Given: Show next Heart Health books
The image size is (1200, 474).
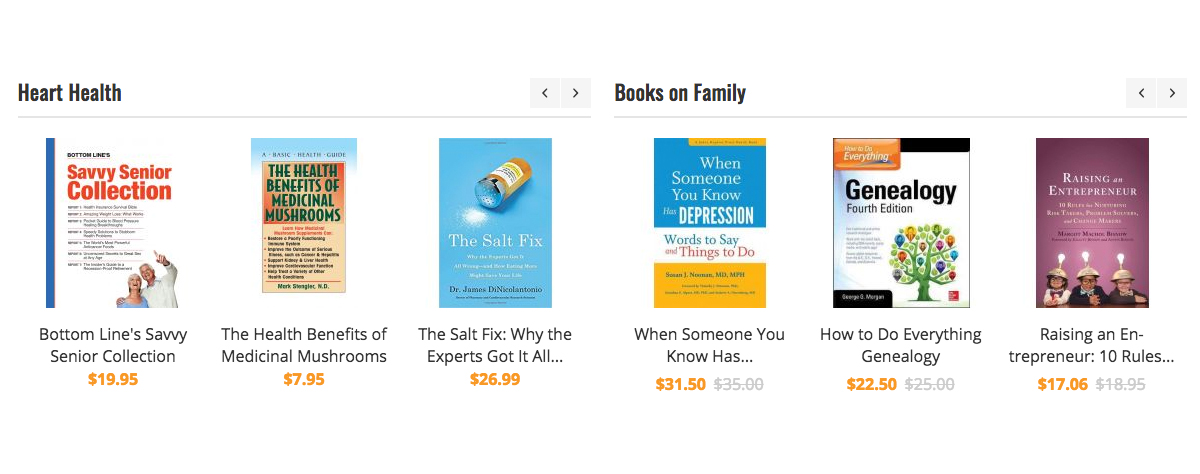Looking at the screenshot, I should point(575,93).
